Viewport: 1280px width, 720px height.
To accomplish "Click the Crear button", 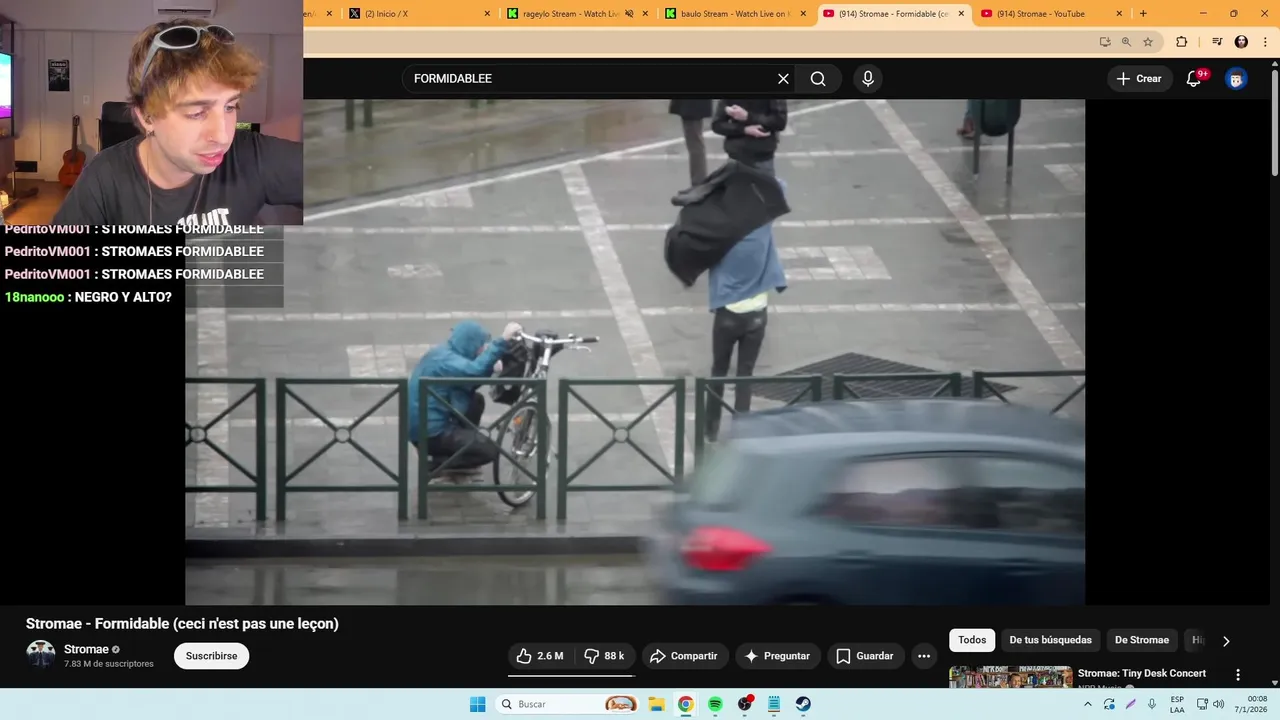I will pyautogui.click(x=1139, y=79).
